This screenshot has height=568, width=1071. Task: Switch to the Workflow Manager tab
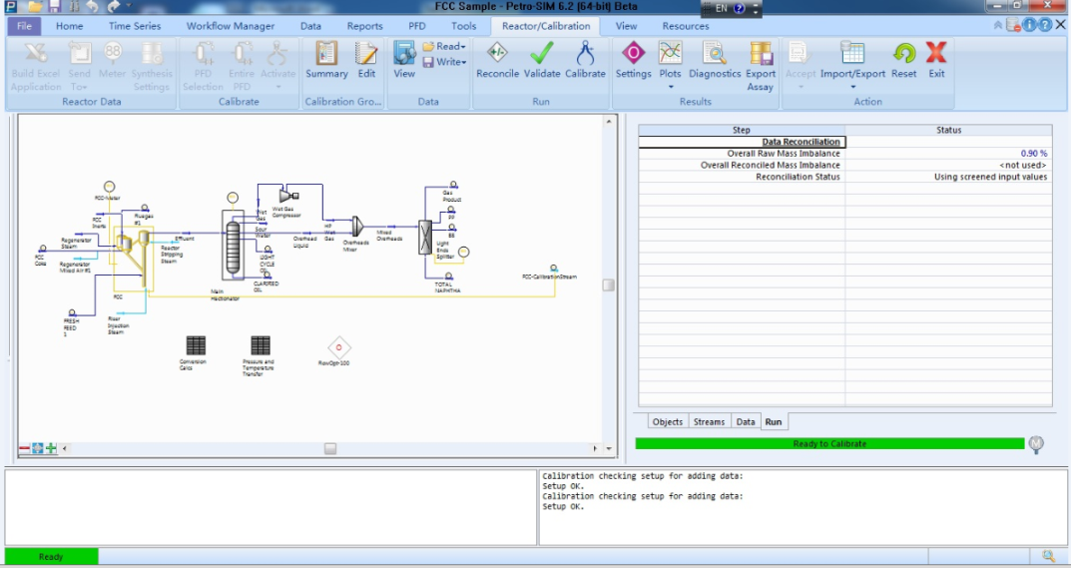(x=230, y=26)
